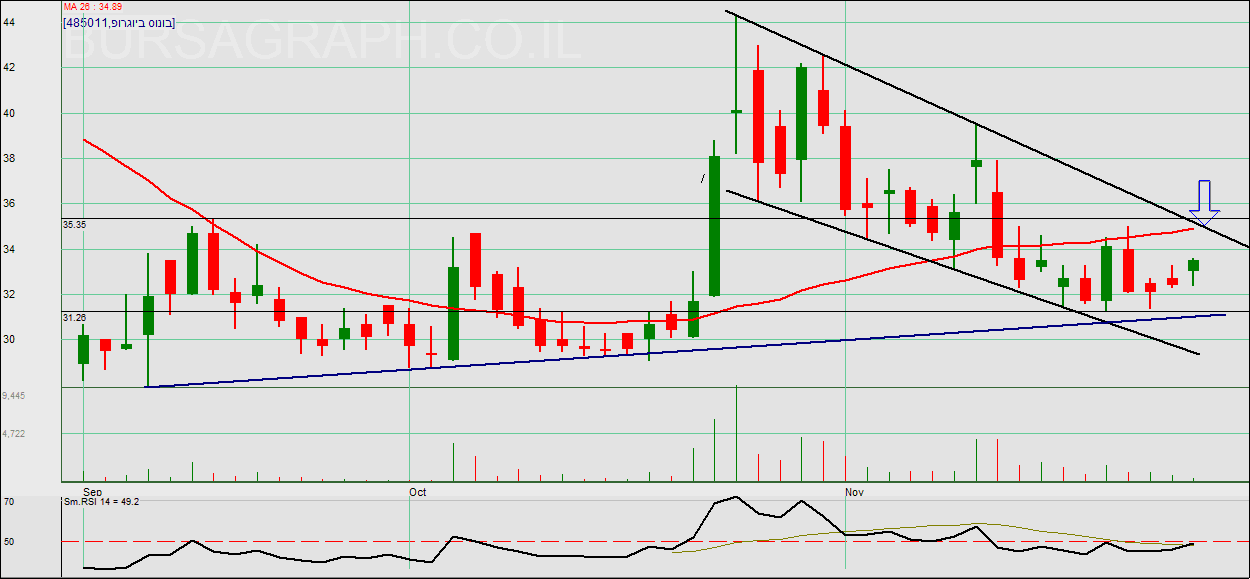1250x579 pixels.
Task: Click the 34 price axis label
Action: [x=8, y=249]
